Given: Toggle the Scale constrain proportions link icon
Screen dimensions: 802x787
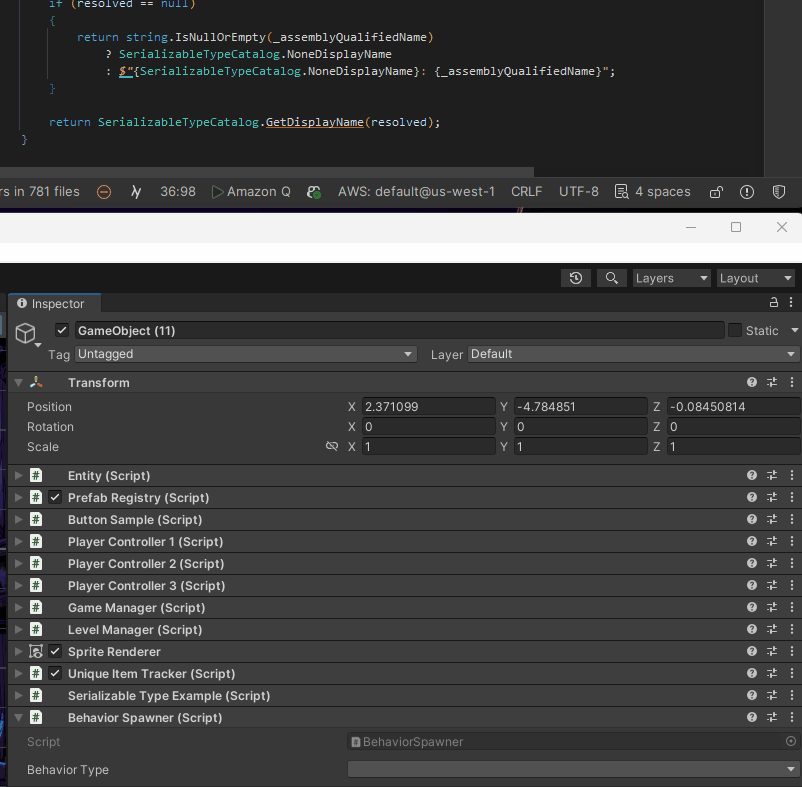Looking at the screenshot, I should [x=332, y=446].
